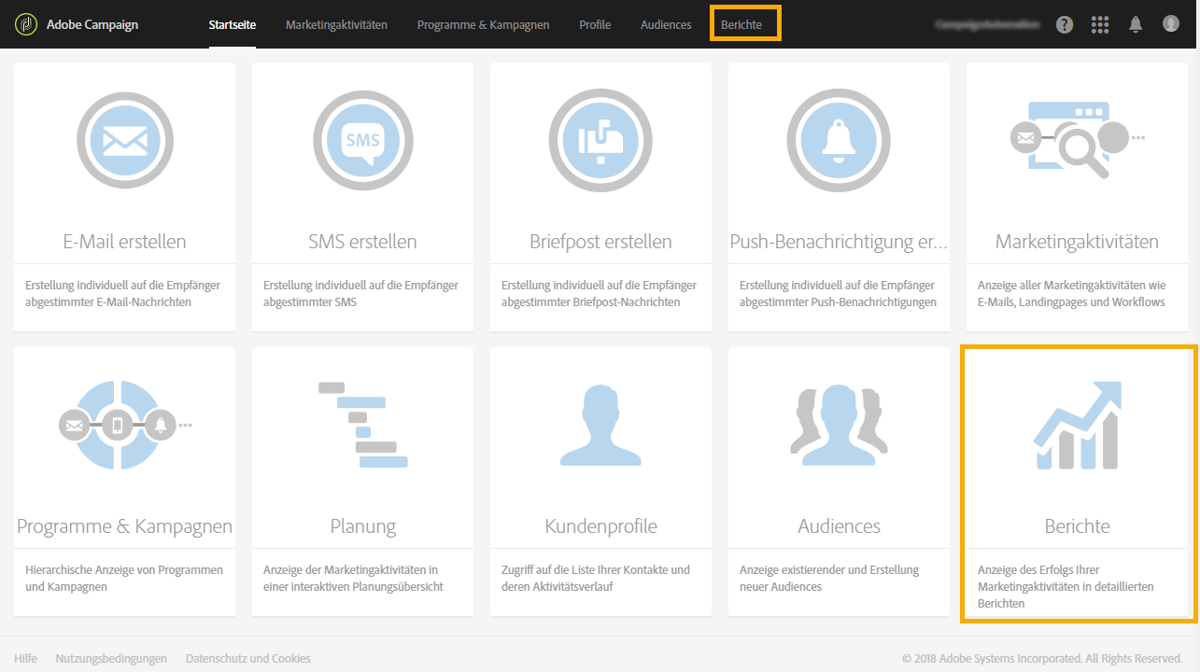Screen dimensions: 1200x672
Task: Click the Kundenprofile person icon
Action: click(600, 425)
